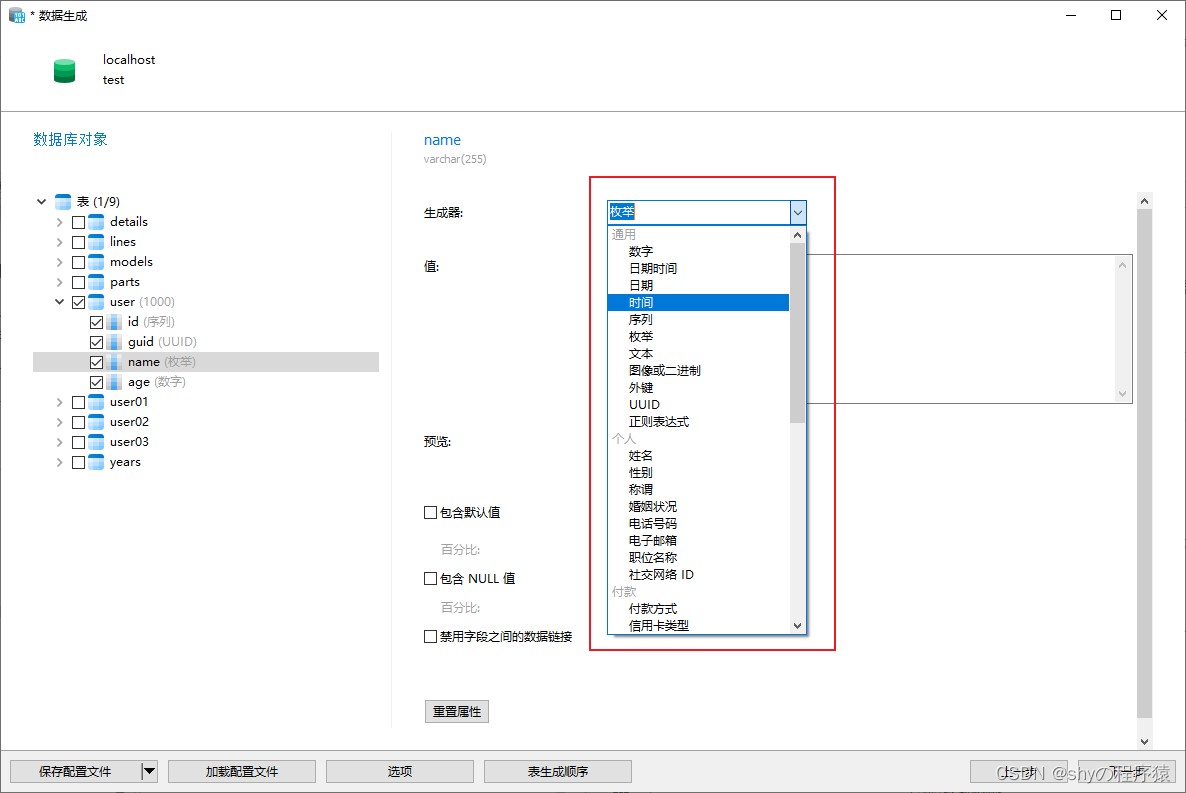Check the details table checkbox
Image resolution: width=1186 pixels, height=793 pixels.
tap(79, 222)
